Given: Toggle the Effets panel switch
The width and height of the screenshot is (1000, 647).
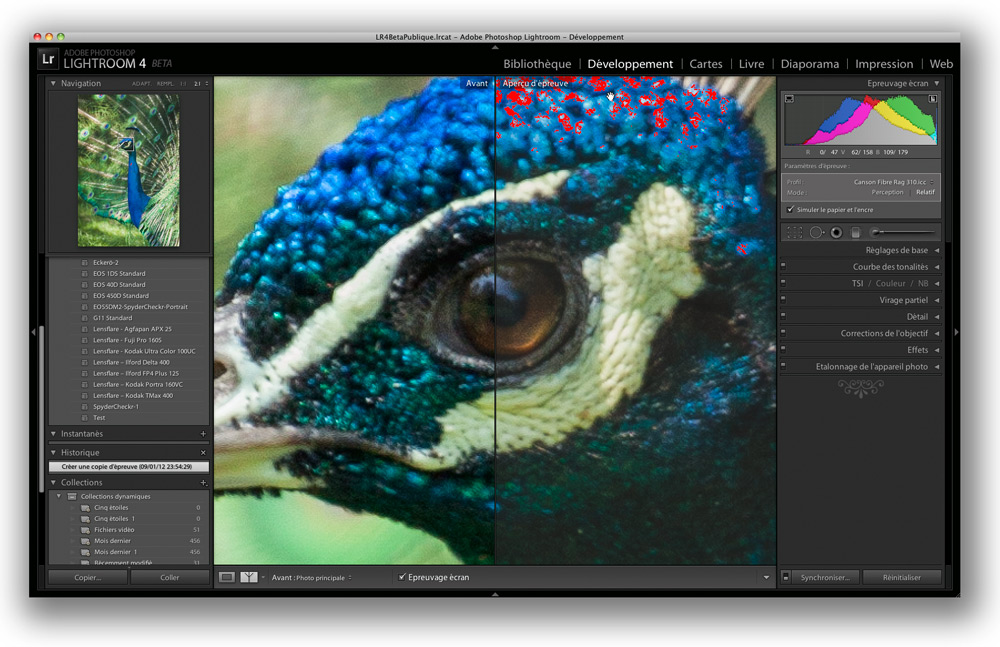Looking at the screenshot, I should point(783,349).
